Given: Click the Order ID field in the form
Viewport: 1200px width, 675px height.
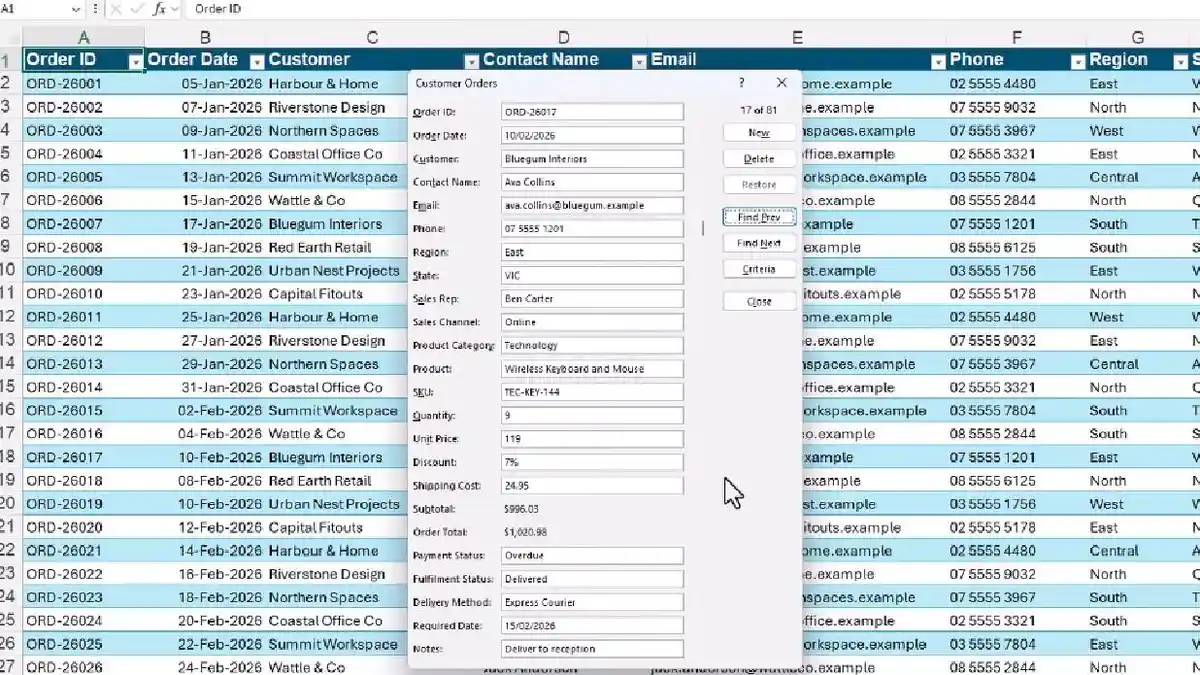Looking at the screenshot, I should click(592, 112).
